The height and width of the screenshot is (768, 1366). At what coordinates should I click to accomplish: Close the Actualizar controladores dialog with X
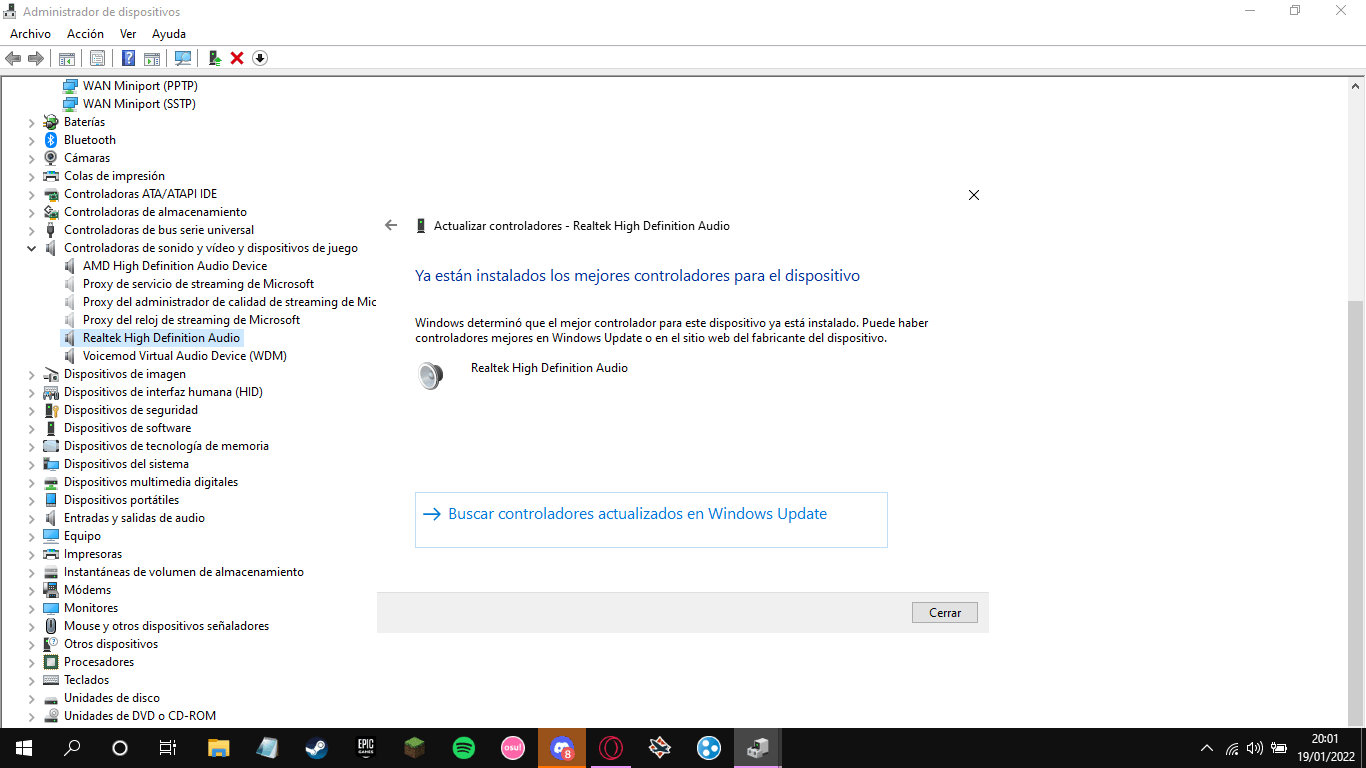coord(974,195)
